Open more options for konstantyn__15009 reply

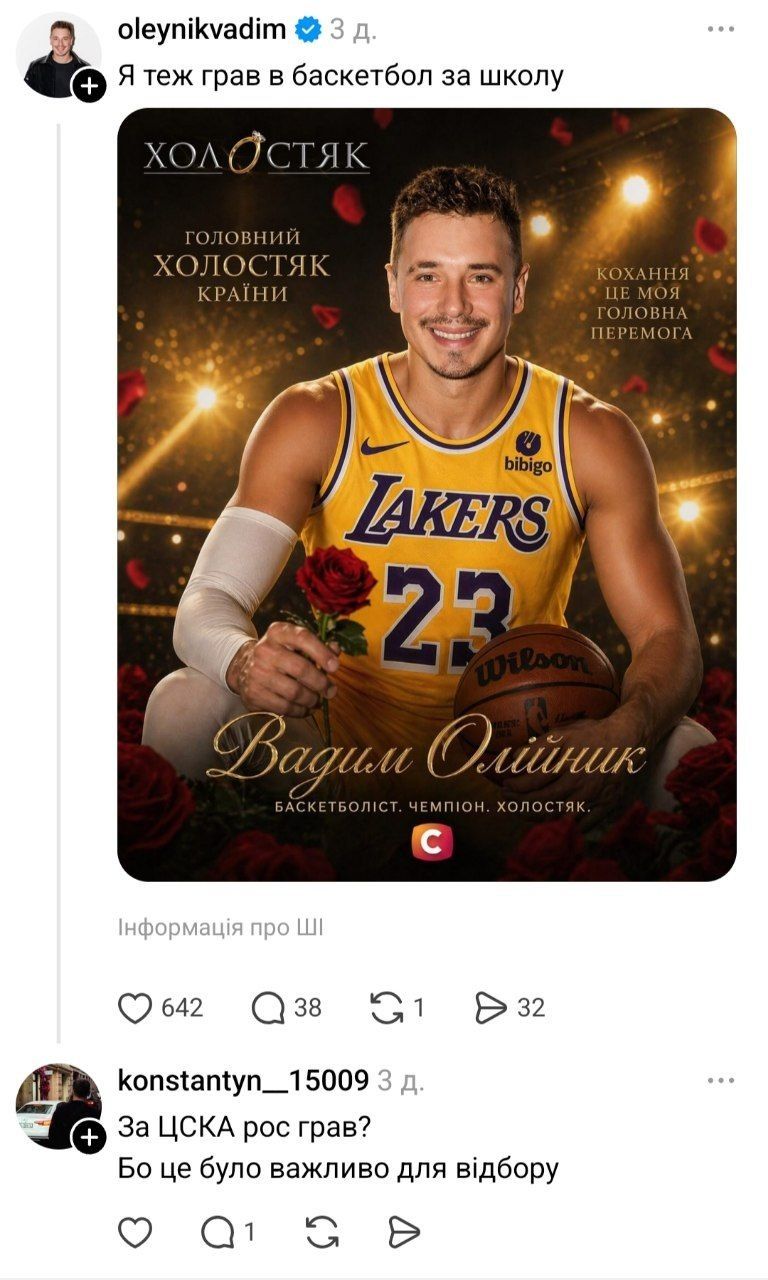tap(720, 1081)
